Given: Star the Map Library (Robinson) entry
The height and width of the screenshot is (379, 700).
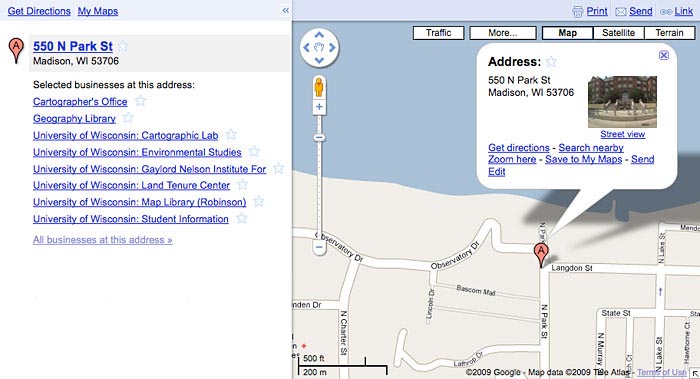Looking at the screenshot, I should pyautogui.click(x=258, y=201).
